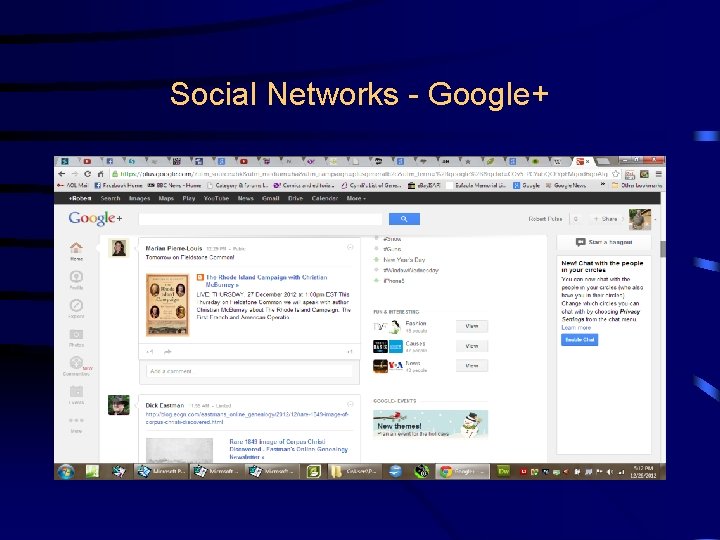Screen dimensions: 720x540
Task: Bookmark the page with star icon
Action: (616, 174)
